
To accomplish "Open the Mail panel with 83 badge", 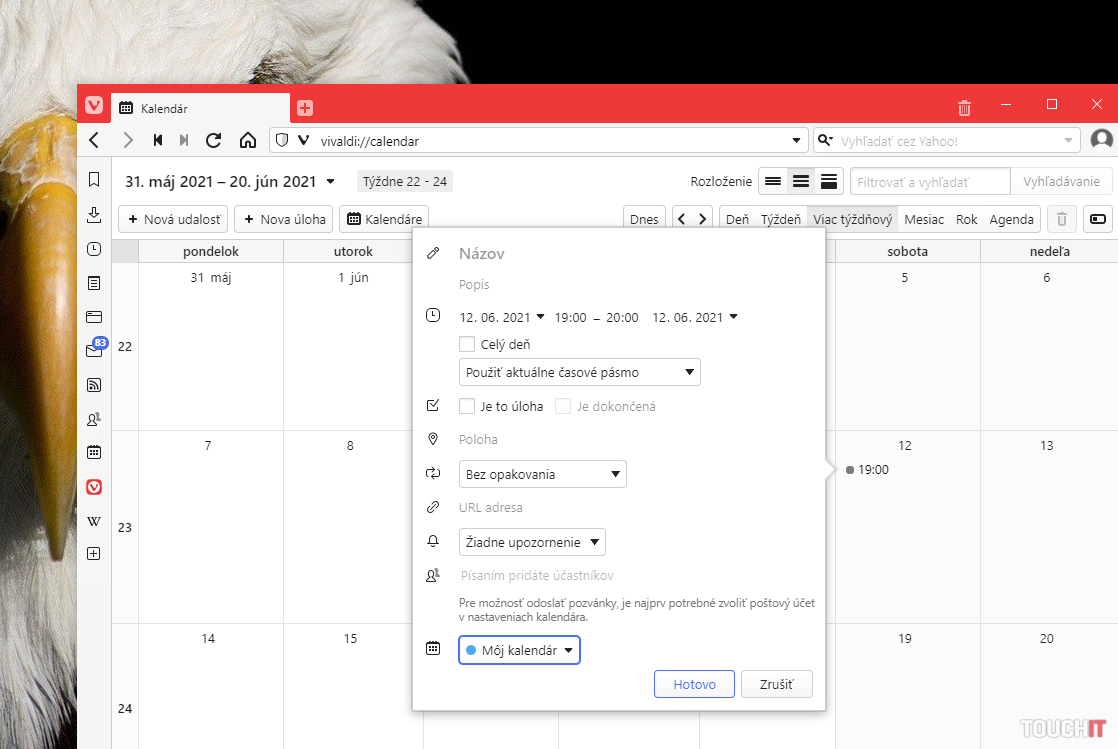I will tap(94, 350).
